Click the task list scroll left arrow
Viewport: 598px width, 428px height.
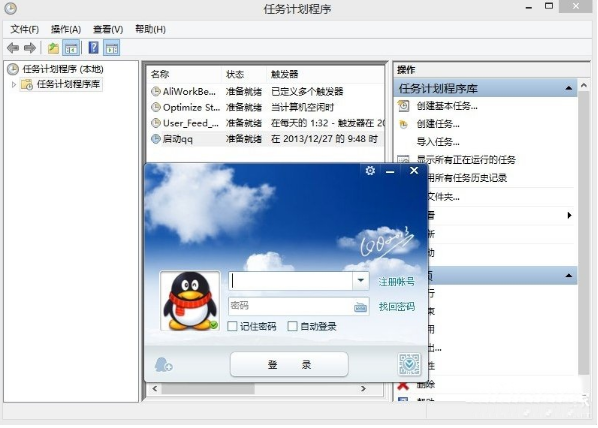[x=154, y=389]
